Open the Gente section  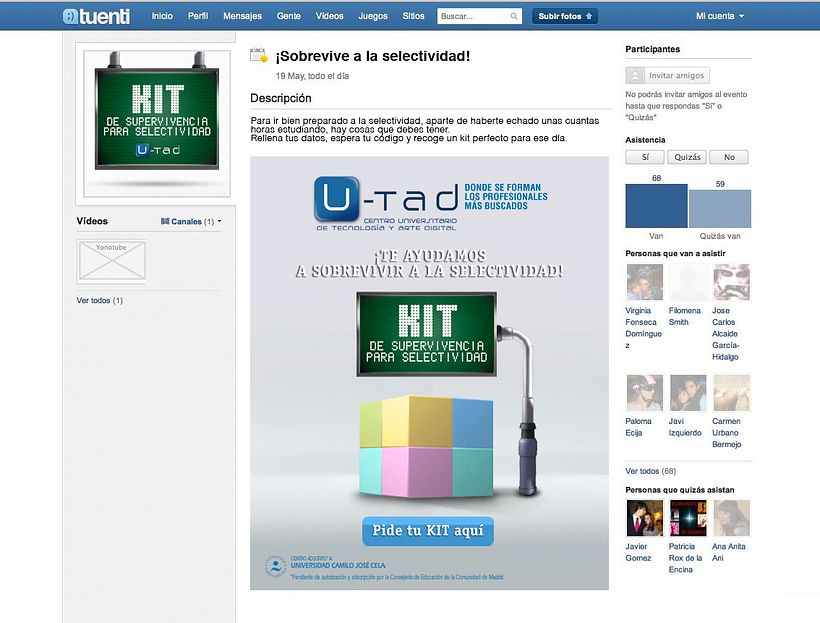pyautogui.click(x=289, y=16)
